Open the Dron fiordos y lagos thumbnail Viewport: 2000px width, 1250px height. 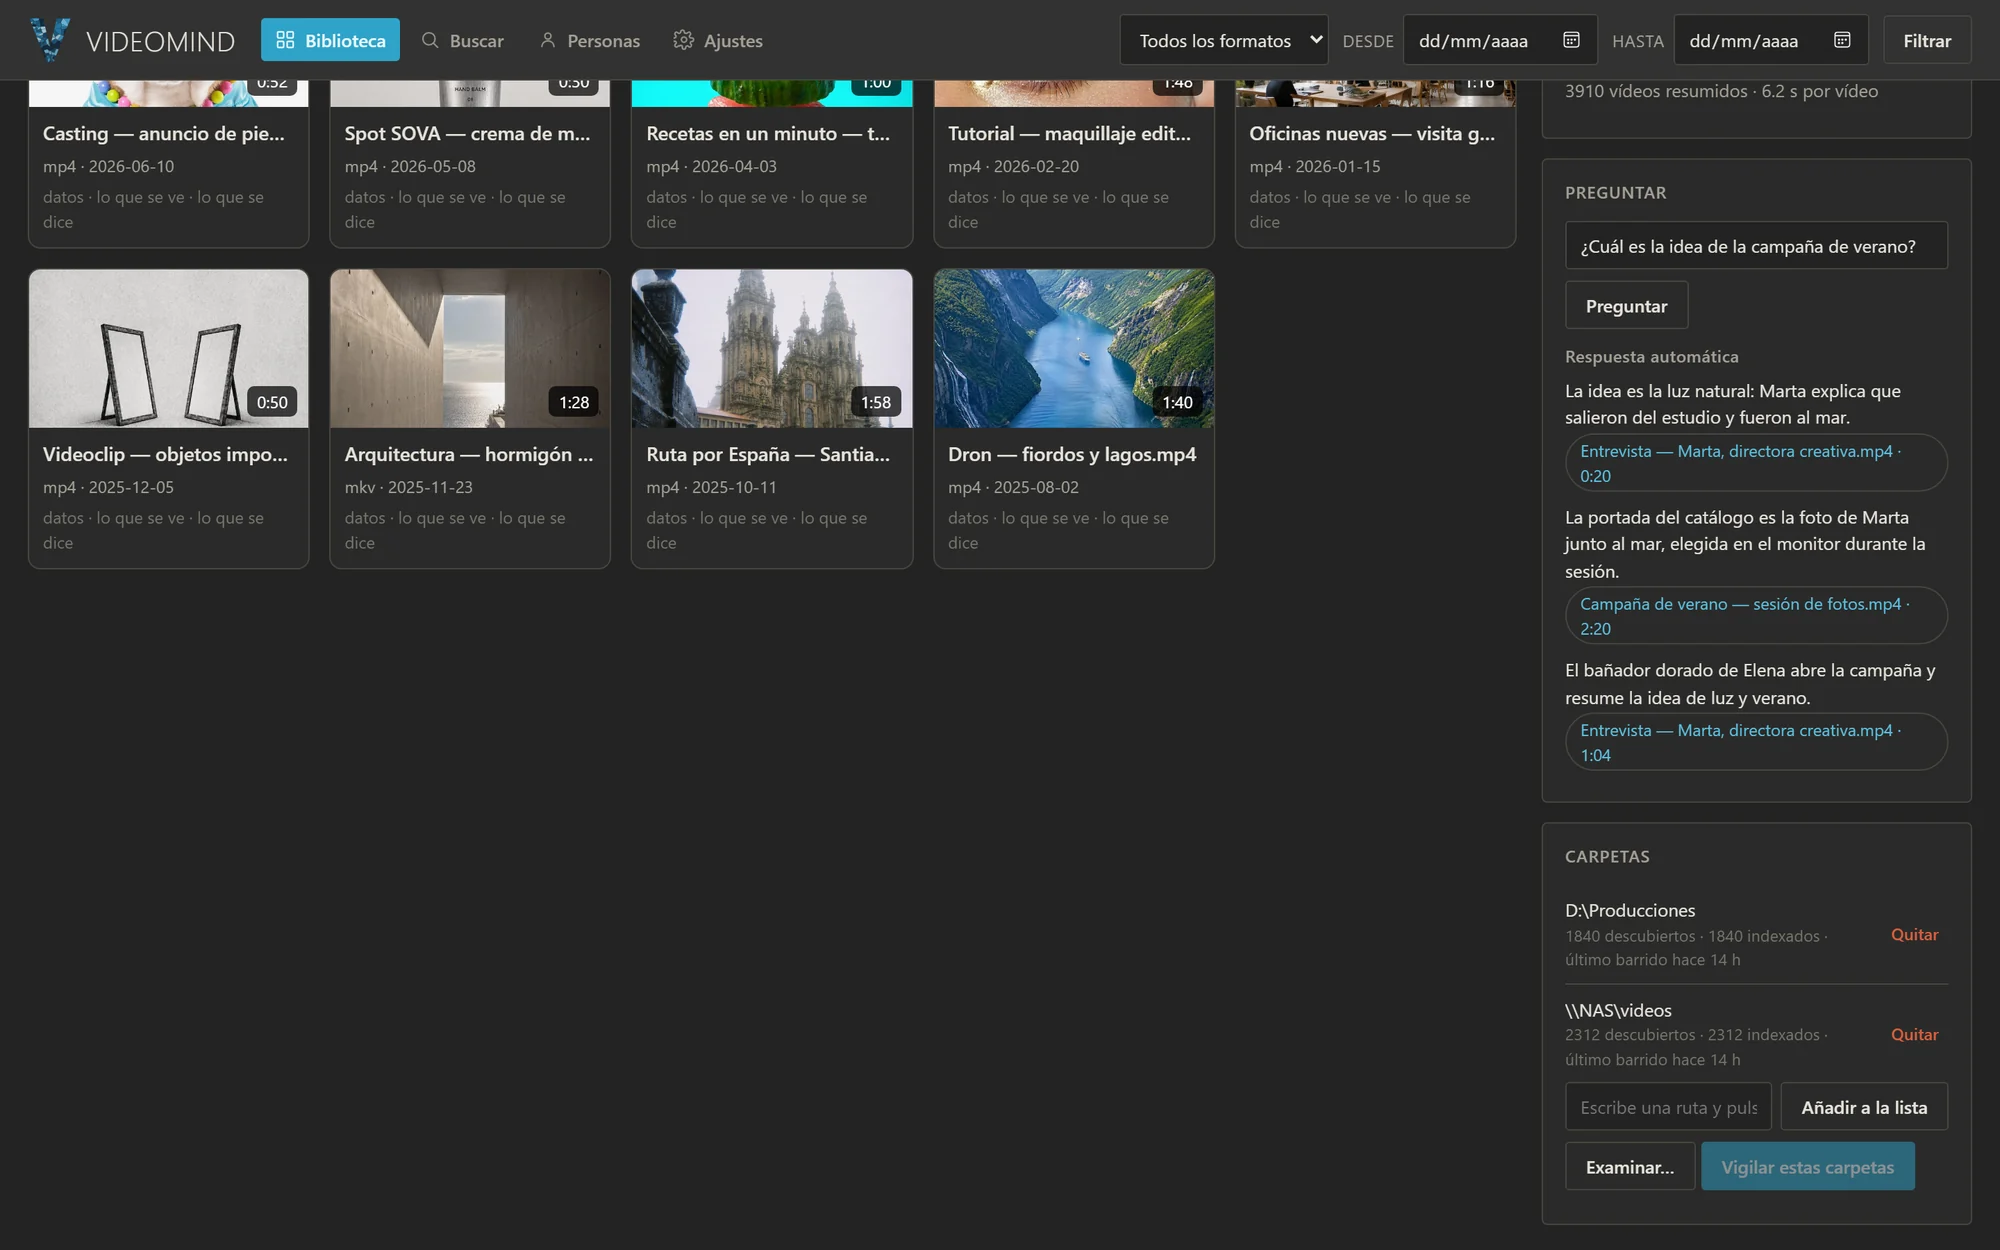point(1074,348)
